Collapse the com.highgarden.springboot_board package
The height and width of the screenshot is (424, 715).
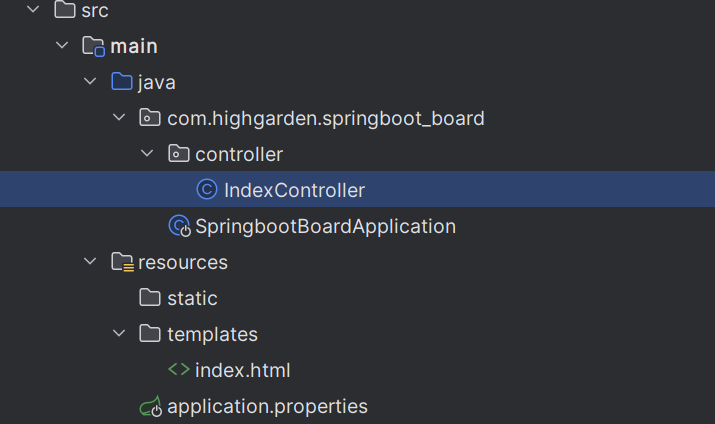[x=119, y=117]
